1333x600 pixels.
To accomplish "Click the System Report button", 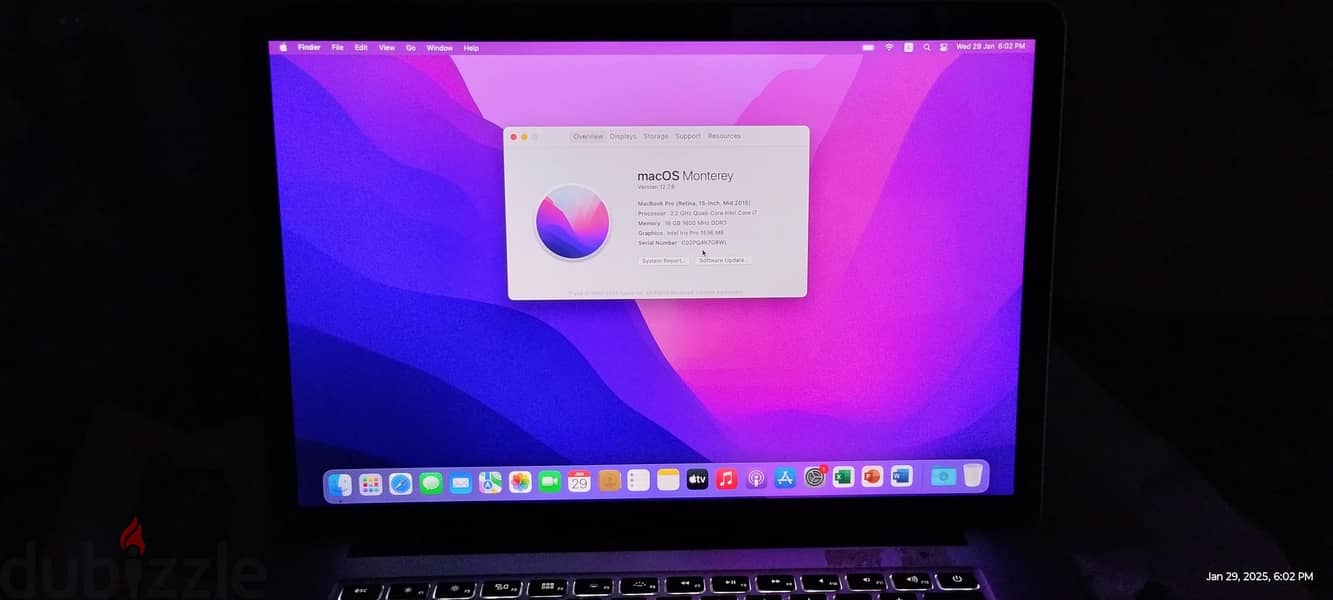I will 664,260.
